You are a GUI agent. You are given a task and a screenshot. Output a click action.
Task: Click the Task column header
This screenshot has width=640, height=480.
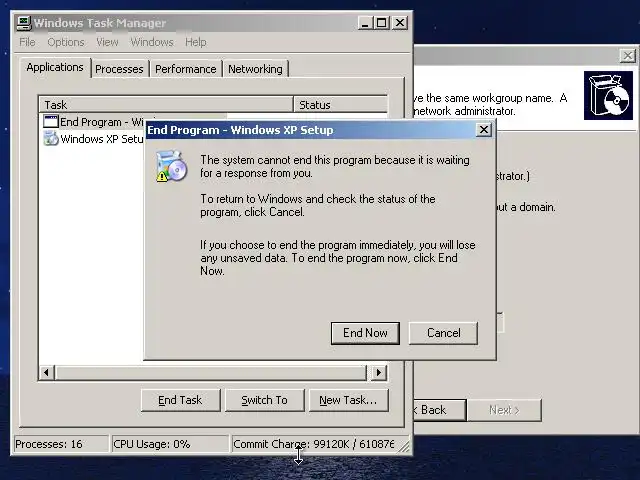coord(167,105)
